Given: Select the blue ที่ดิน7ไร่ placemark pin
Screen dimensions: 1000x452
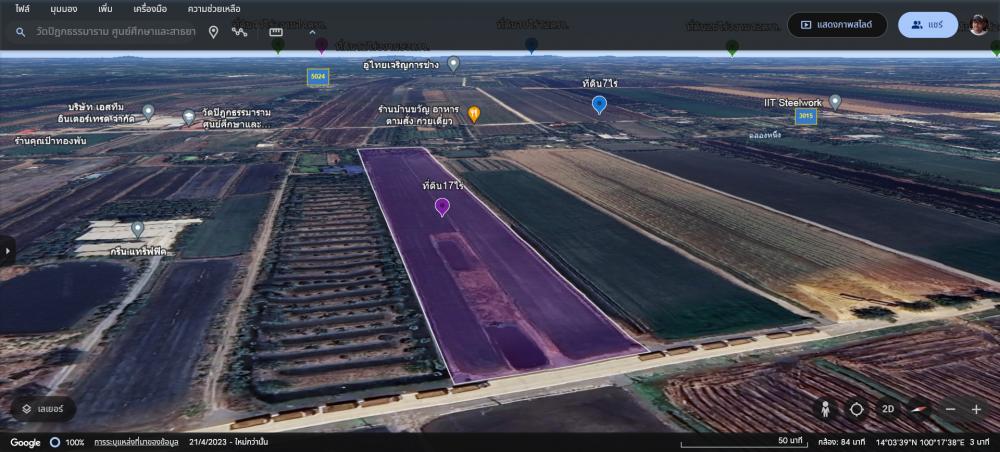Looking at the screenshot, I should click(x=599, y=105).
